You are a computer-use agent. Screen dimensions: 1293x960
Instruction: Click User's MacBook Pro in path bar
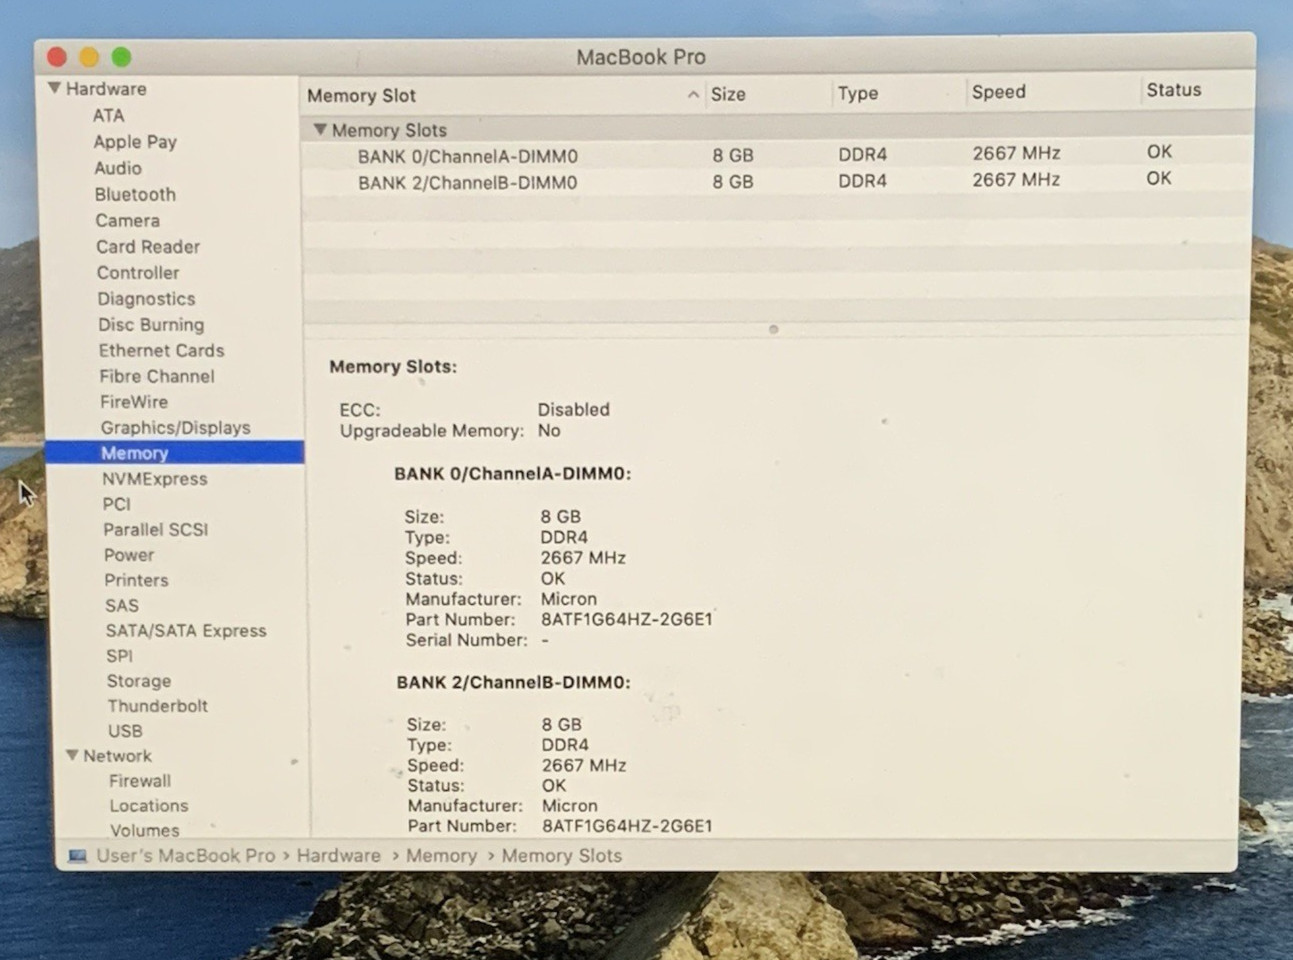coord(185,856)
